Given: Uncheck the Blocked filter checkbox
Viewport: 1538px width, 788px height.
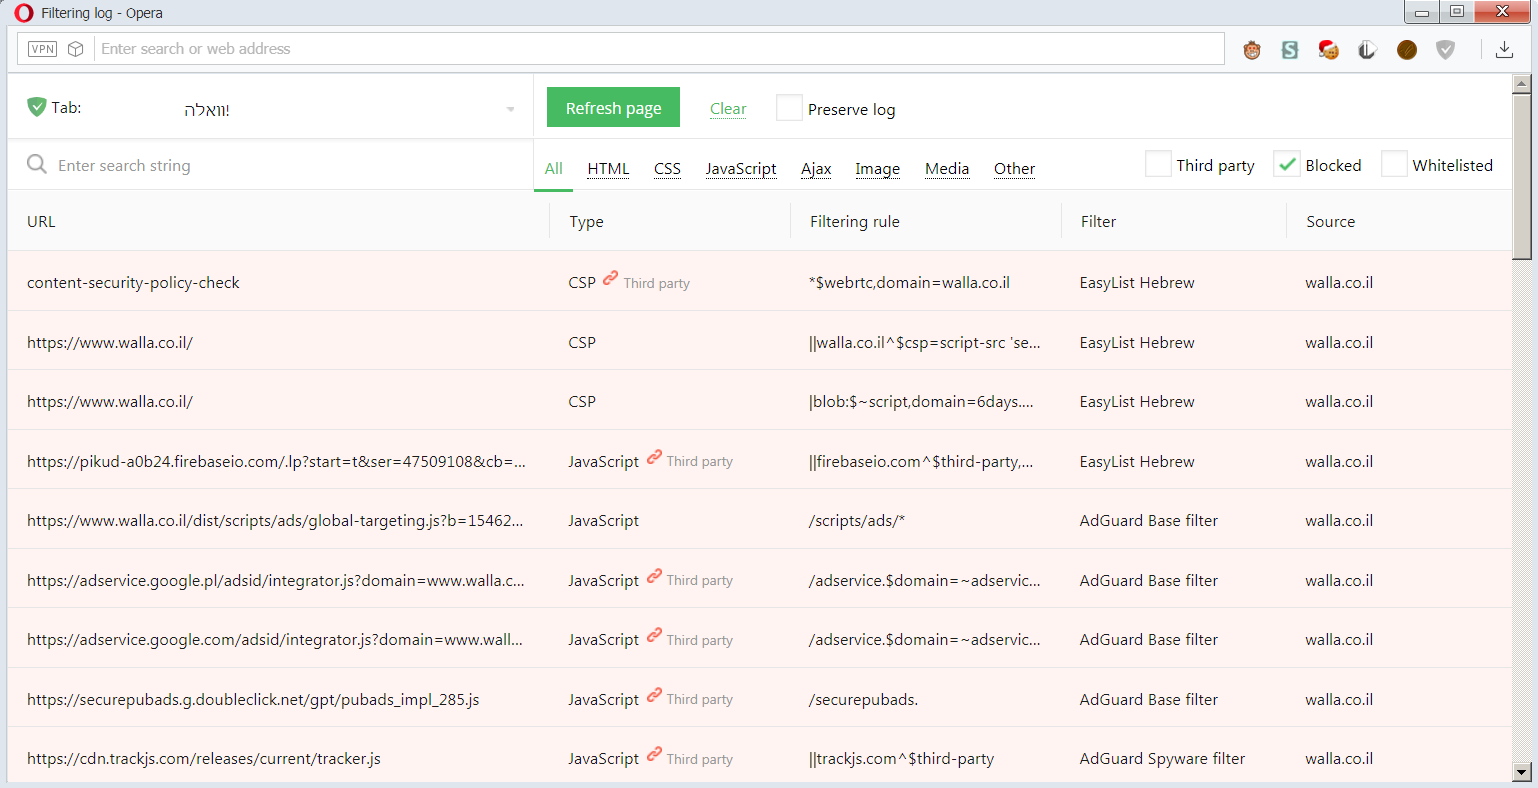Looking at the screenshot, I should [x=1287, y=164].
